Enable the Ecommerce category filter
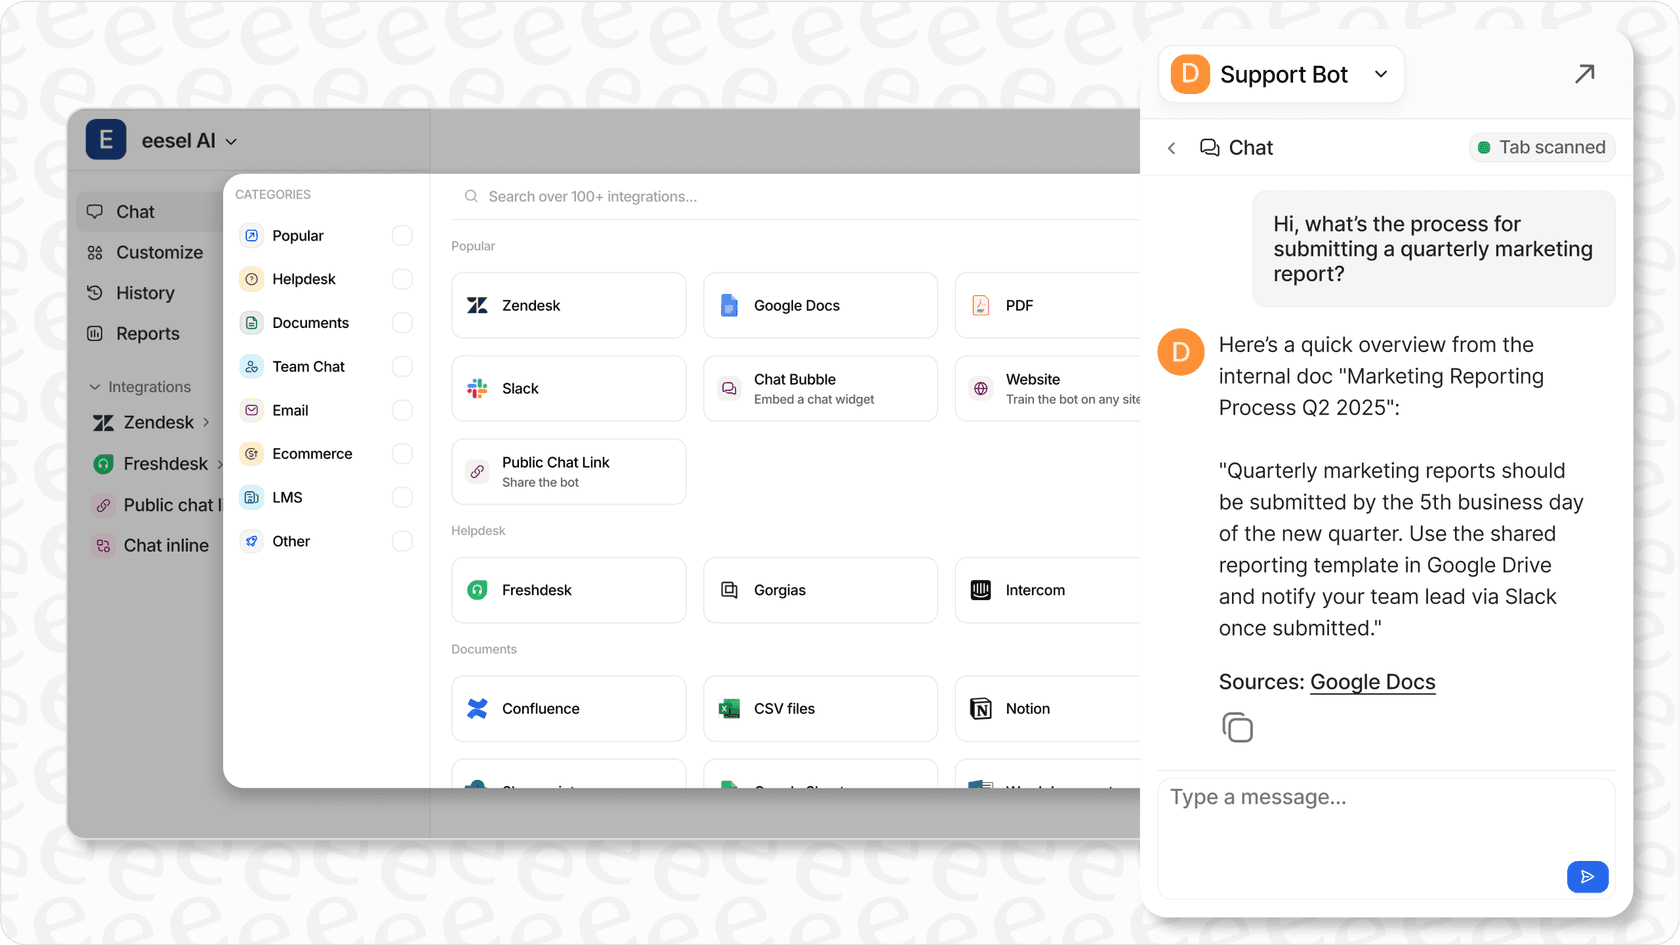The width and height of the screenshot is (1680, 945). [402, 453]
